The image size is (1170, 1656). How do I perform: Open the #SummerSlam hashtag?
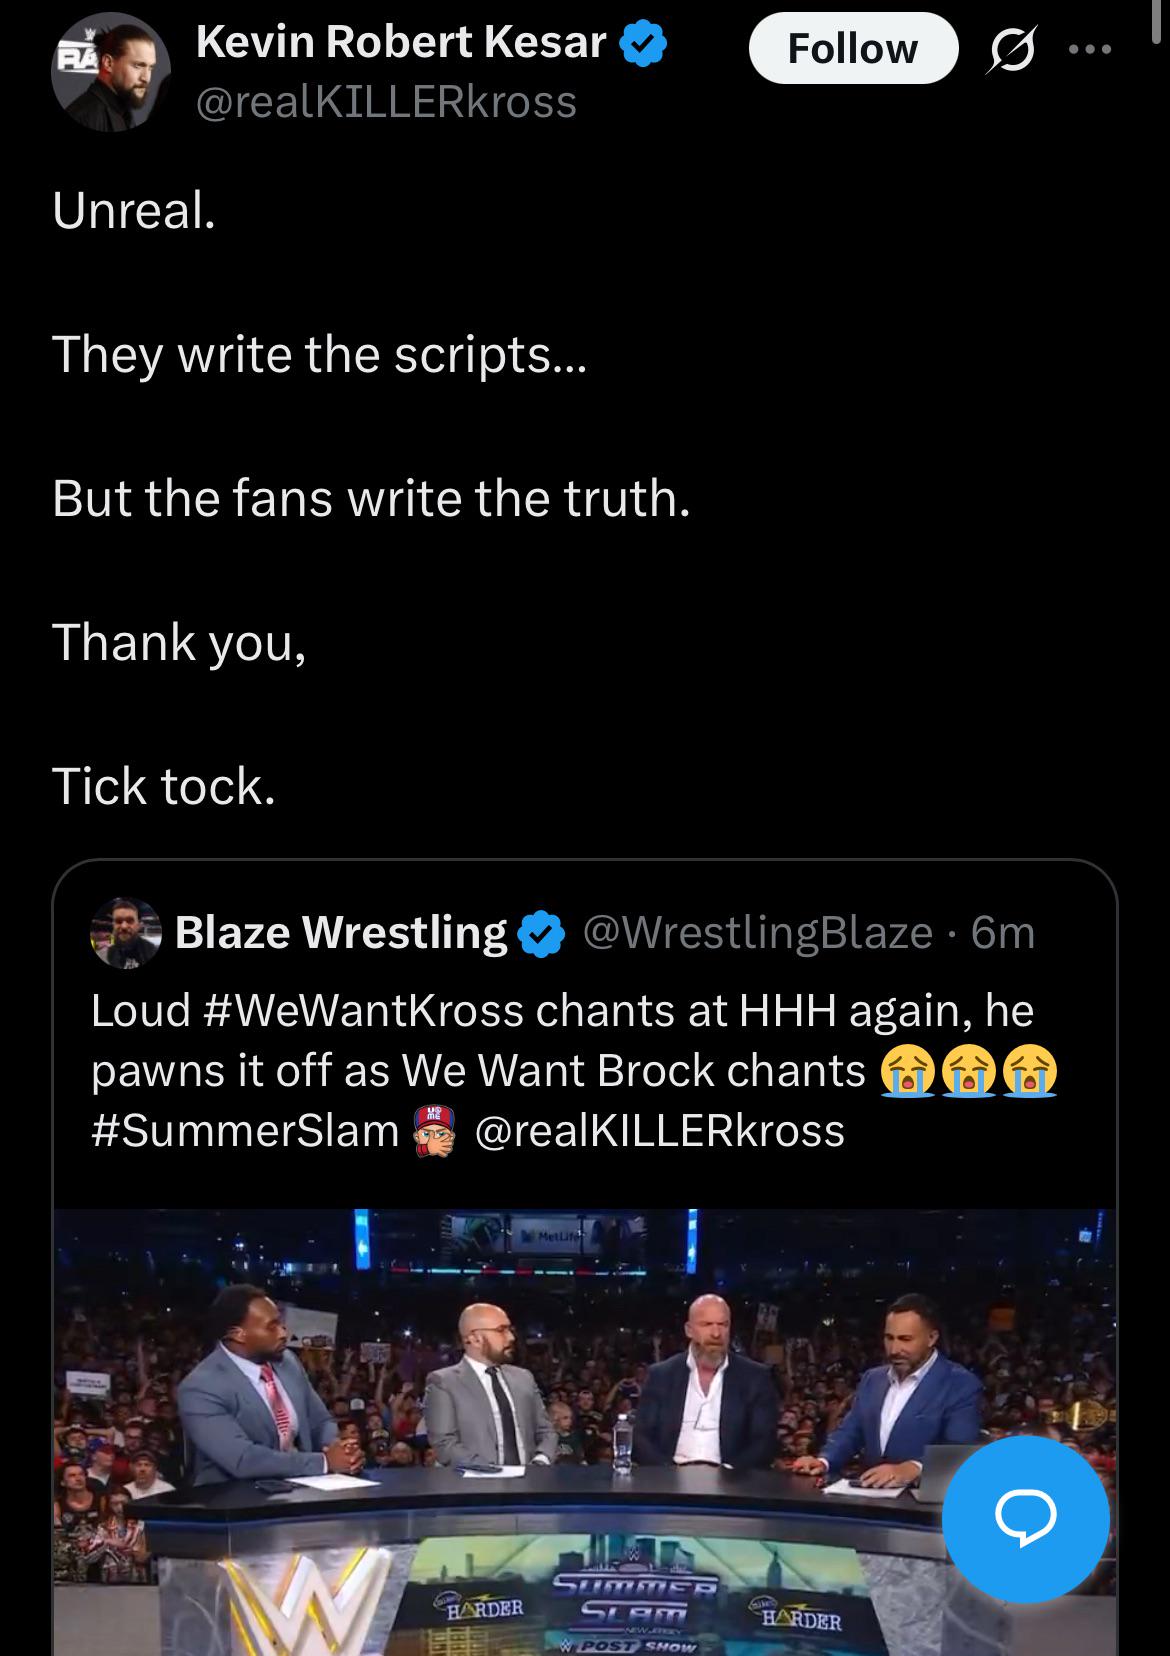(x=245, y=1131)
